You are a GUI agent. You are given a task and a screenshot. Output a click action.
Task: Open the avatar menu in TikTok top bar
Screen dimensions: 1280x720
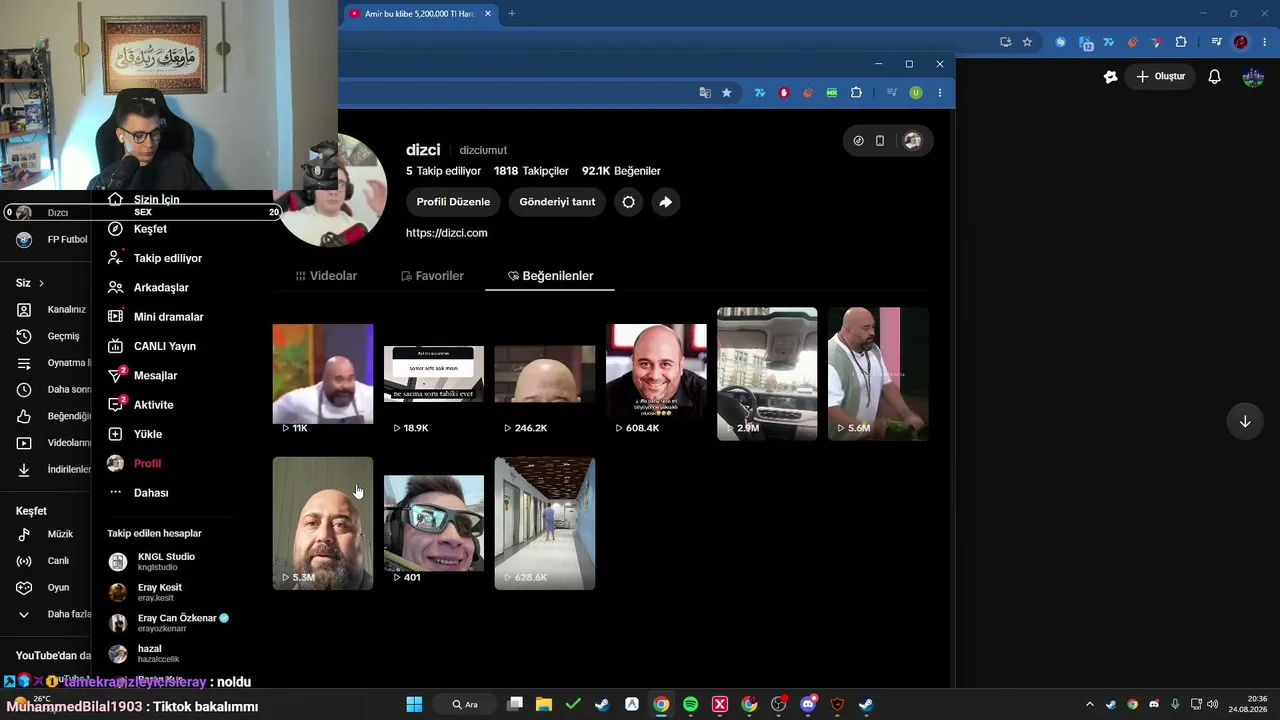coord(912,141)
